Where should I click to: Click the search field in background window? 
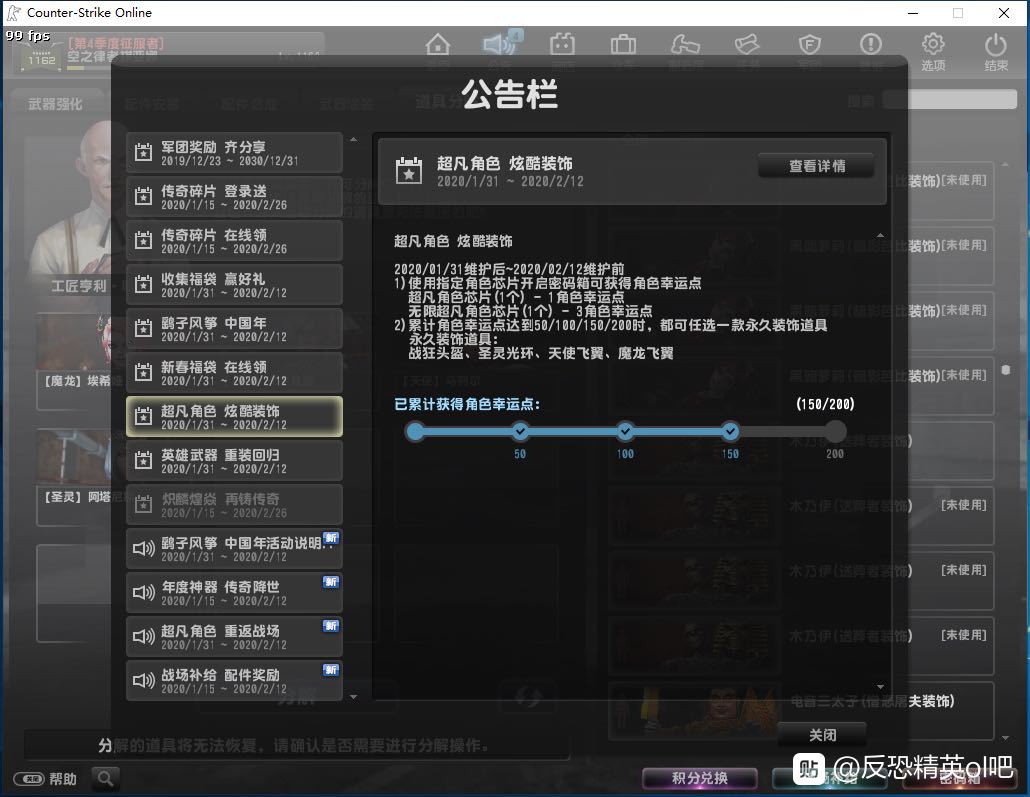[x=949, y=100]
